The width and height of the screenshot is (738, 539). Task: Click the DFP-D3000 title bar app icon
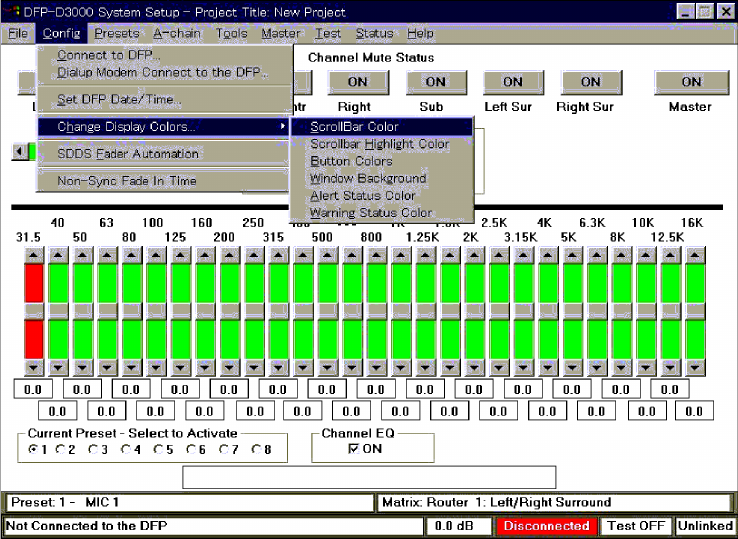click(x=11, y=12)
